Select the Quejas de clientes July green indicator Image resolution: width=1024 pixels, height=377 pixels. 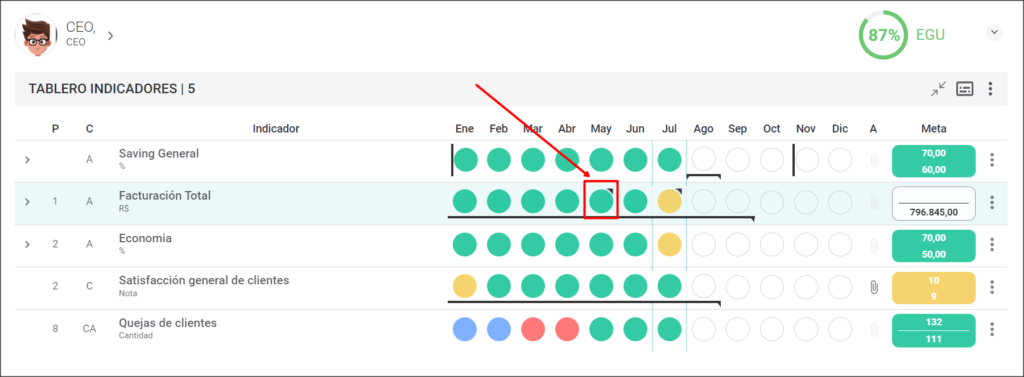tap(669, 329)
